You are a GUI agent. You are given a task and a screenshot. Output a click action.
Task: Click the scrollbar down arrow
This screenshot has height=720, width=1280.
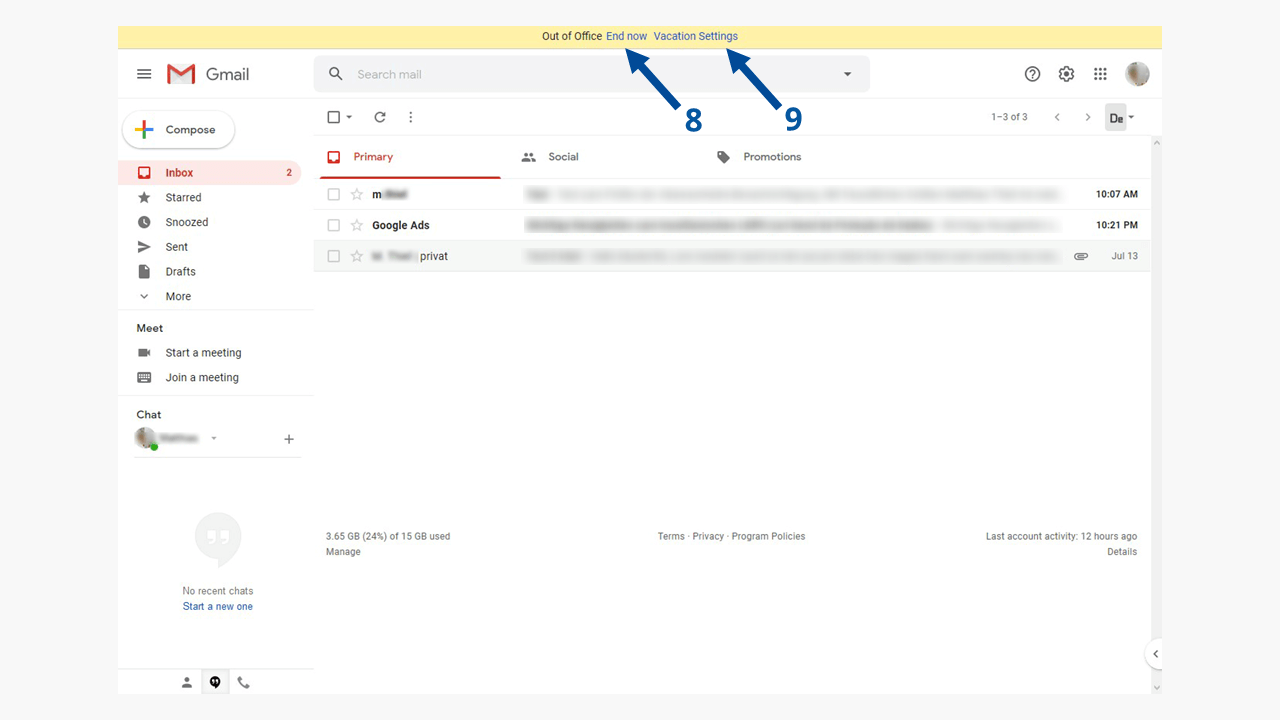coord(1157,687)
